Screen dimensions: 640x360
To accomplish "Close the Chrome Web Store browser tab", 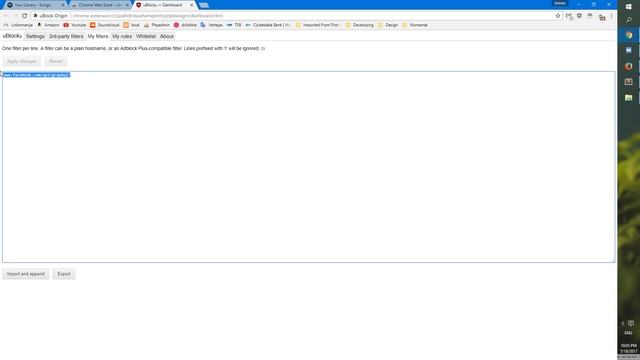I will pos(127,5).
